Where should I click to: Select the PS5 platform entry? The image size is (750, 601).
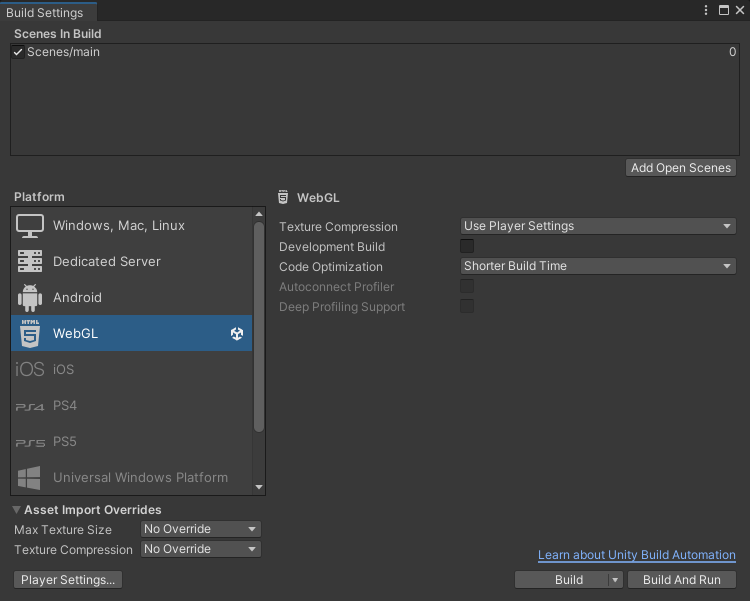132,441
